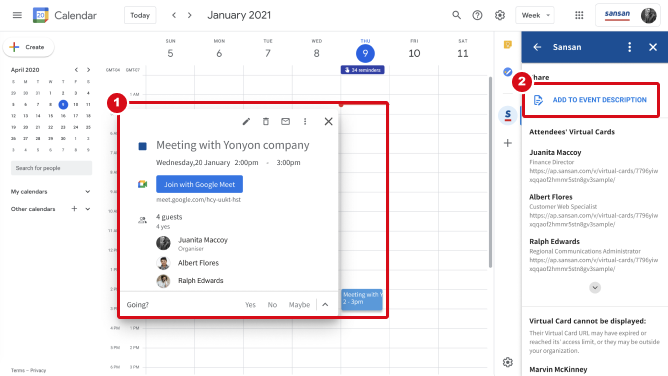668x376 pixels.
Task: Click Join with Google Meet
Action: tap(199, 184)
